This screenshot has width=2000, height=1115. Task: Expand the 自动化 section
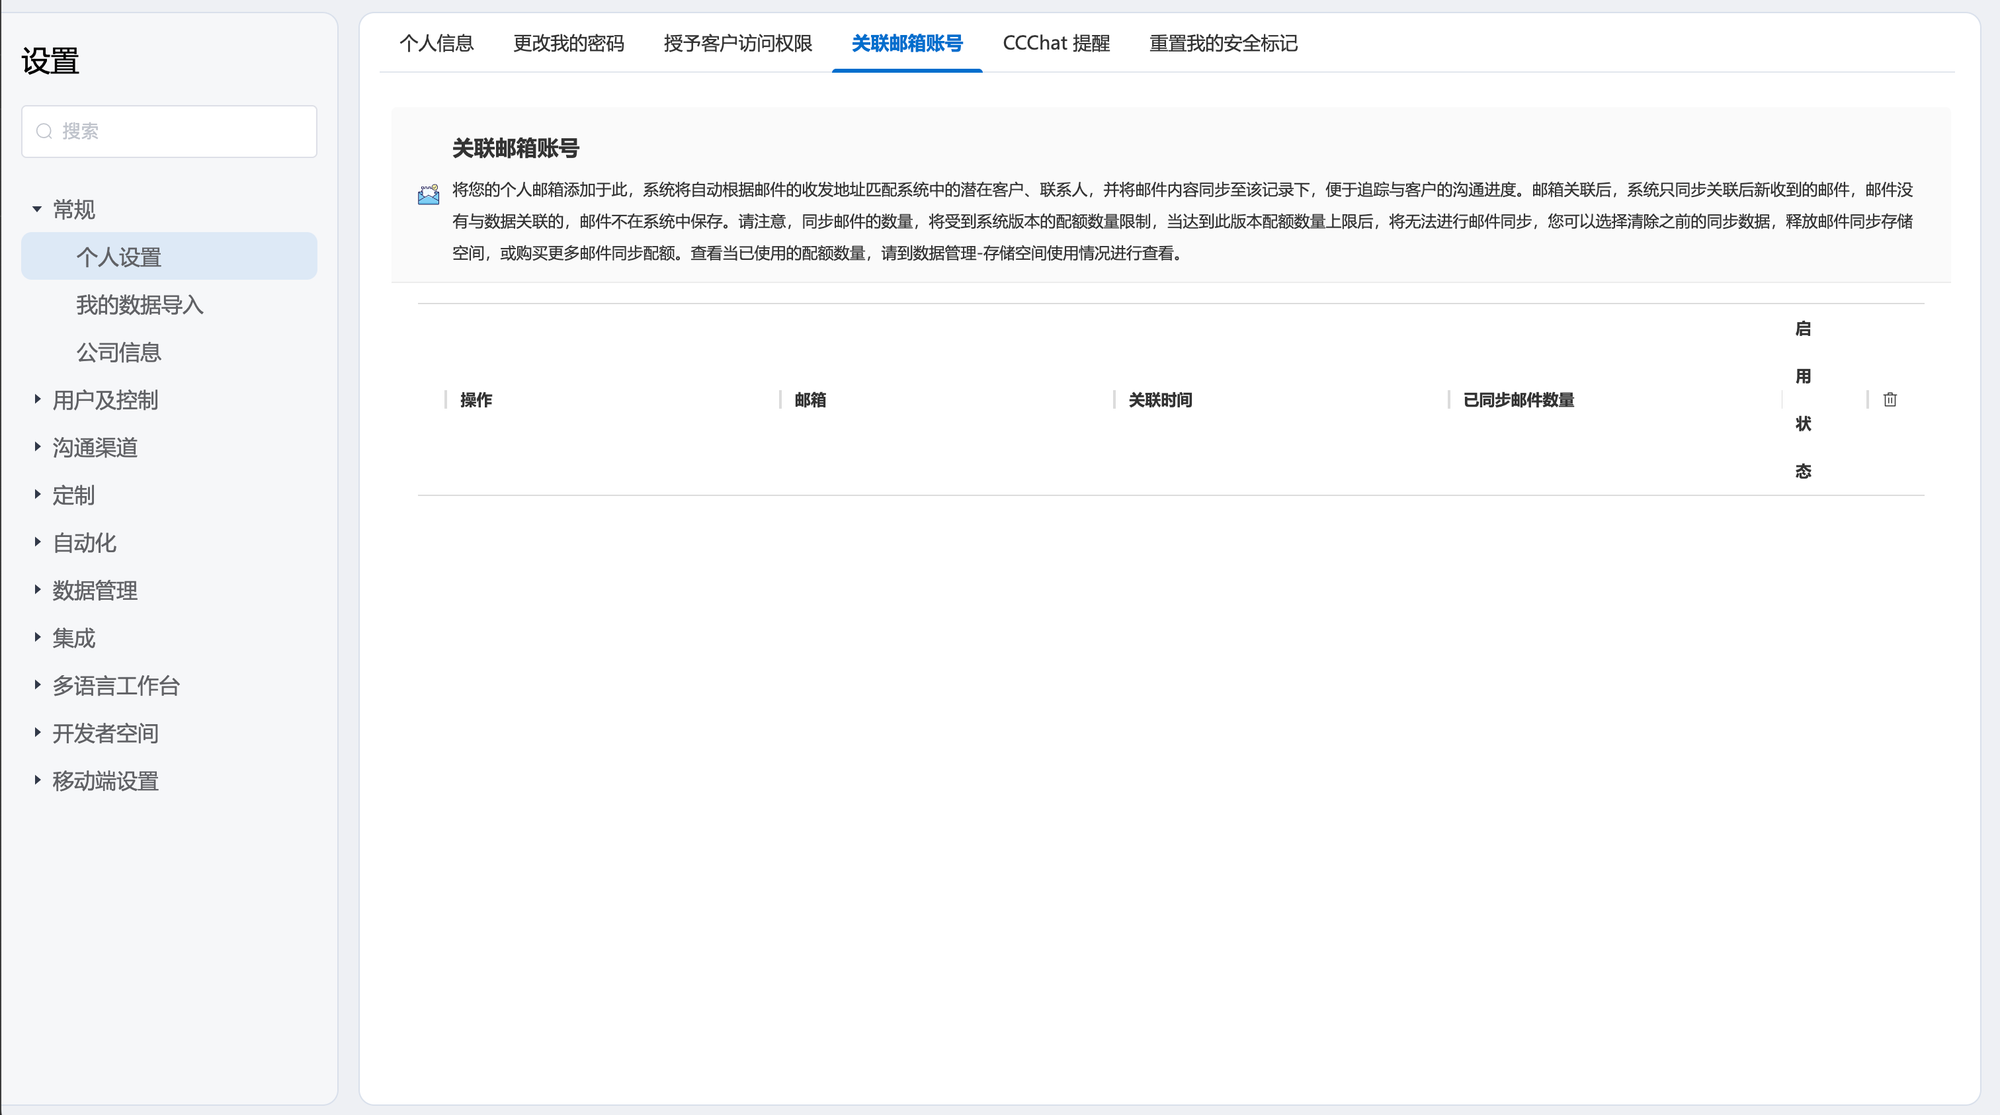[37, 542]
